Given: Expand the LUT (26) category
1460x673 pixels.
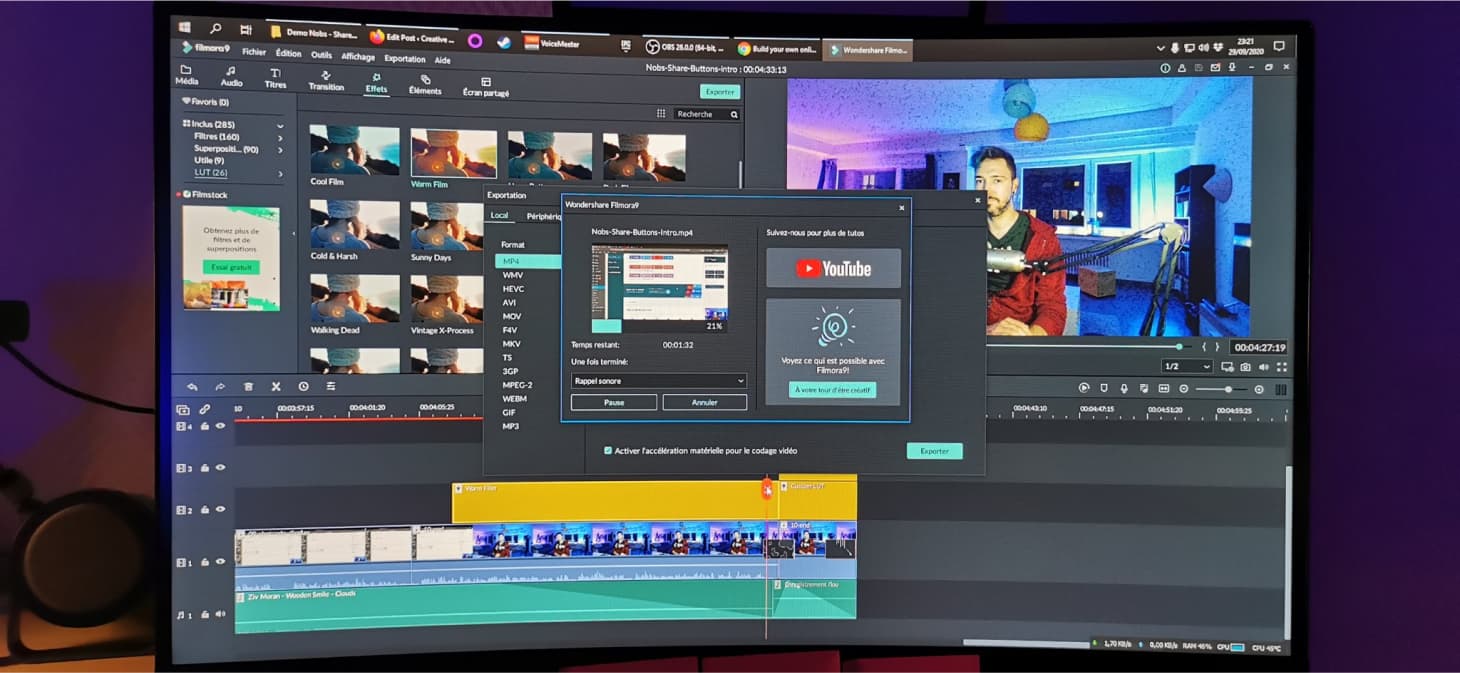Looking at the screenshot, I should (280, 174).
